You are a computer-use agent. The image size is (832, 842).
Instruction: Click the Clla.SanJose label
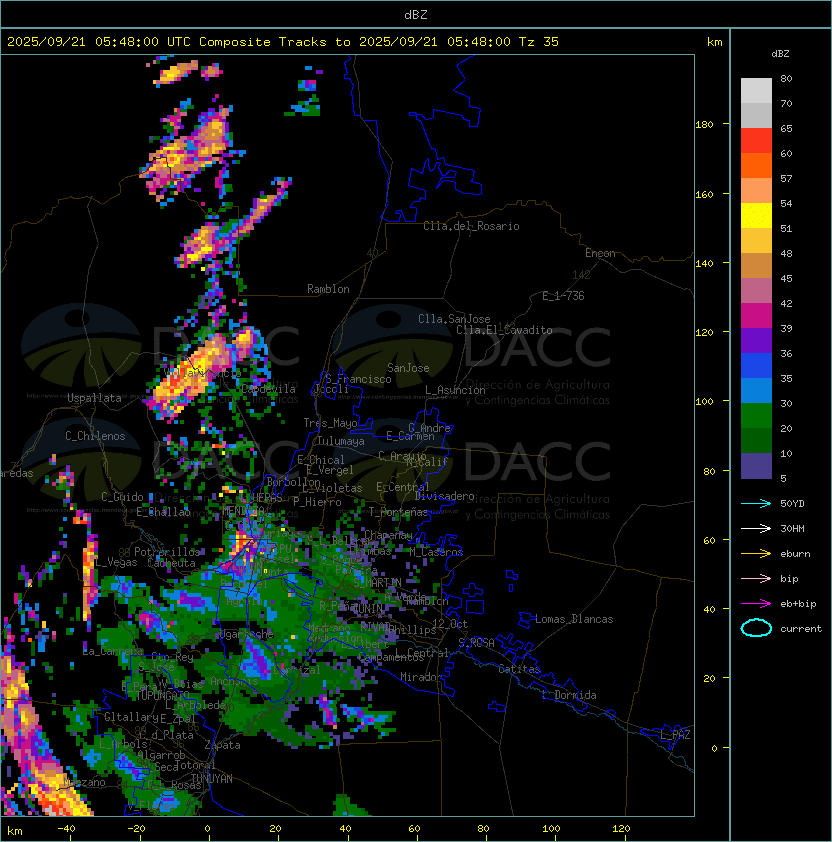tap(454, 319)
